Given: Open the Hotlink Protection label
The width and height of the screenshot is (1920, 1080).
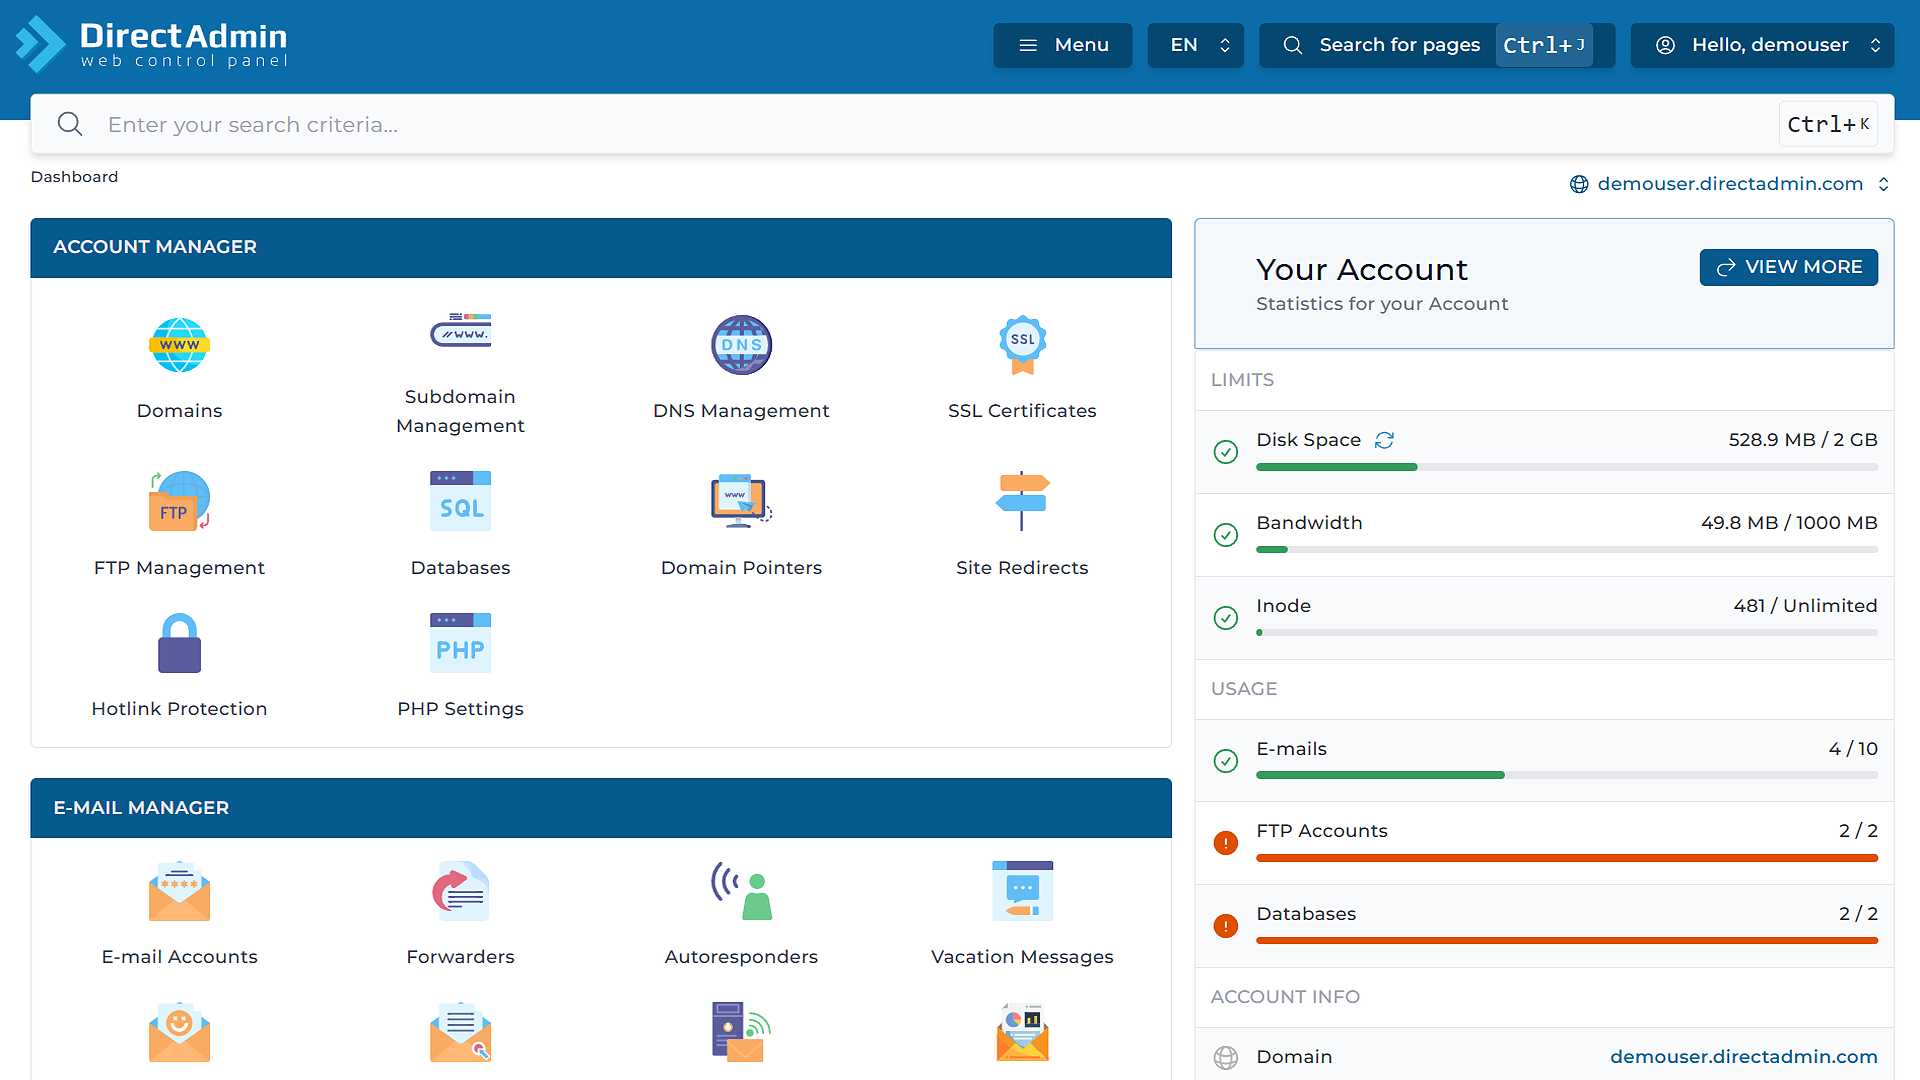Looking at the screenshot, I should pyautogui.click(x=179, y=709).
